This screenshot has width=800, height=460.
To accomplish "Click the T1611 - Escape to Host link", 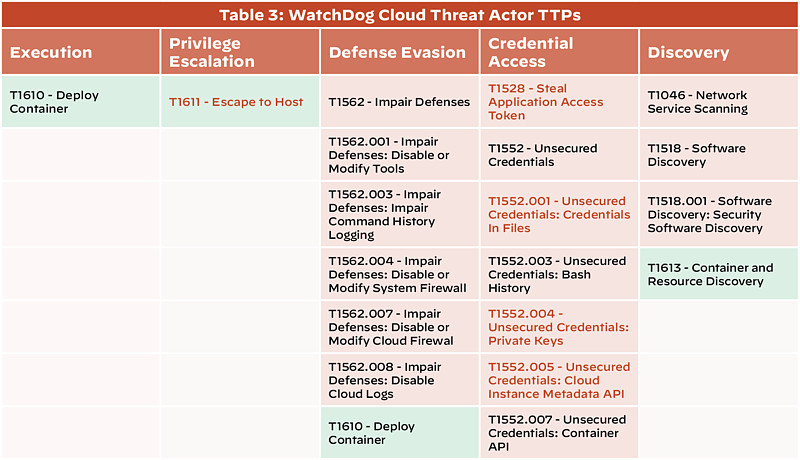I will pos(235,102).
